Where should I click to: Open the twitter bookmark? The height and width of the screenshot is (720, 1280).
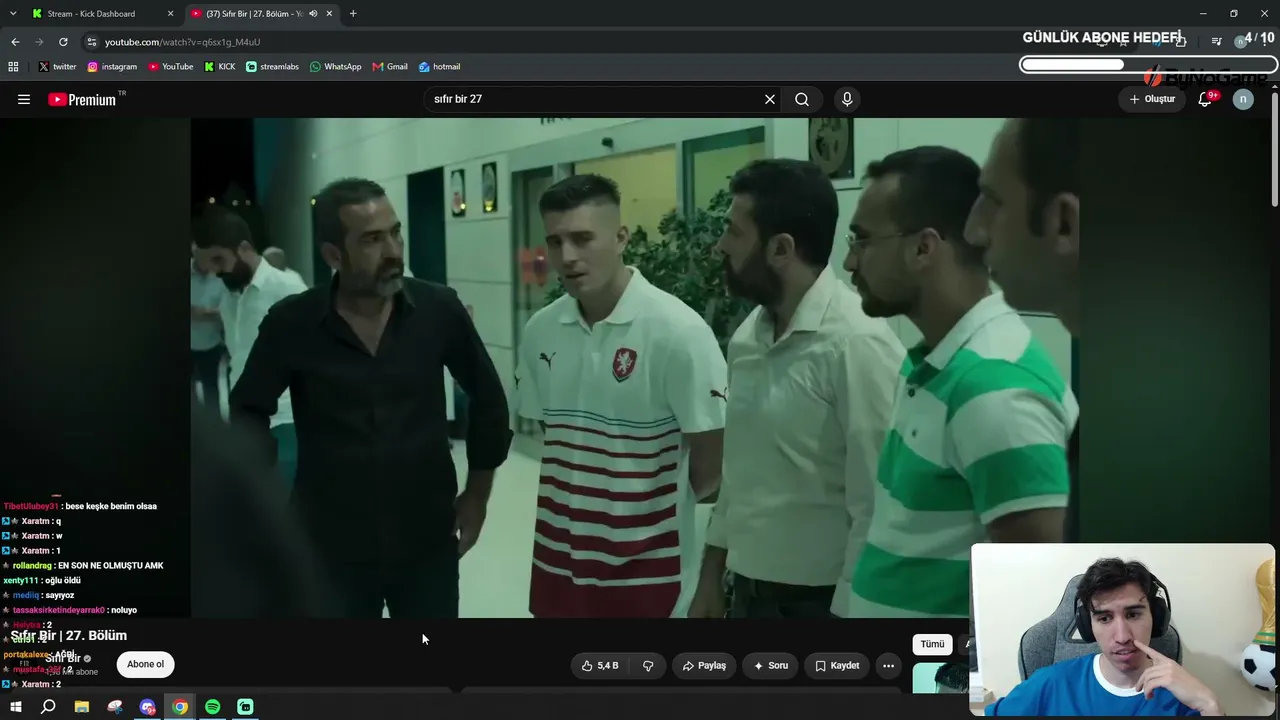click(57, 67)
